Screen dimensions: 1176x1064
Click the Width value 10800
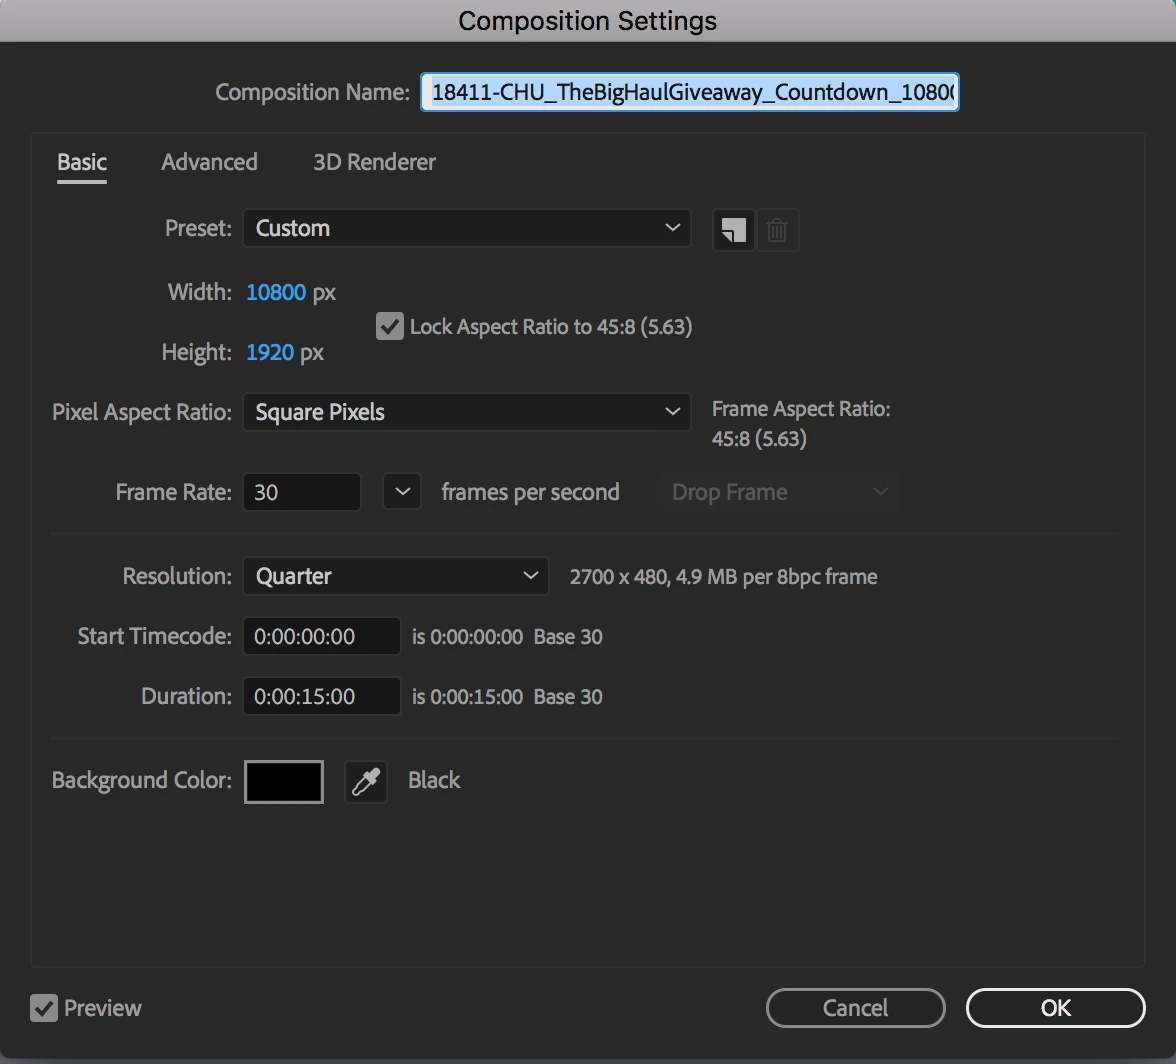[x=276, y=292]
